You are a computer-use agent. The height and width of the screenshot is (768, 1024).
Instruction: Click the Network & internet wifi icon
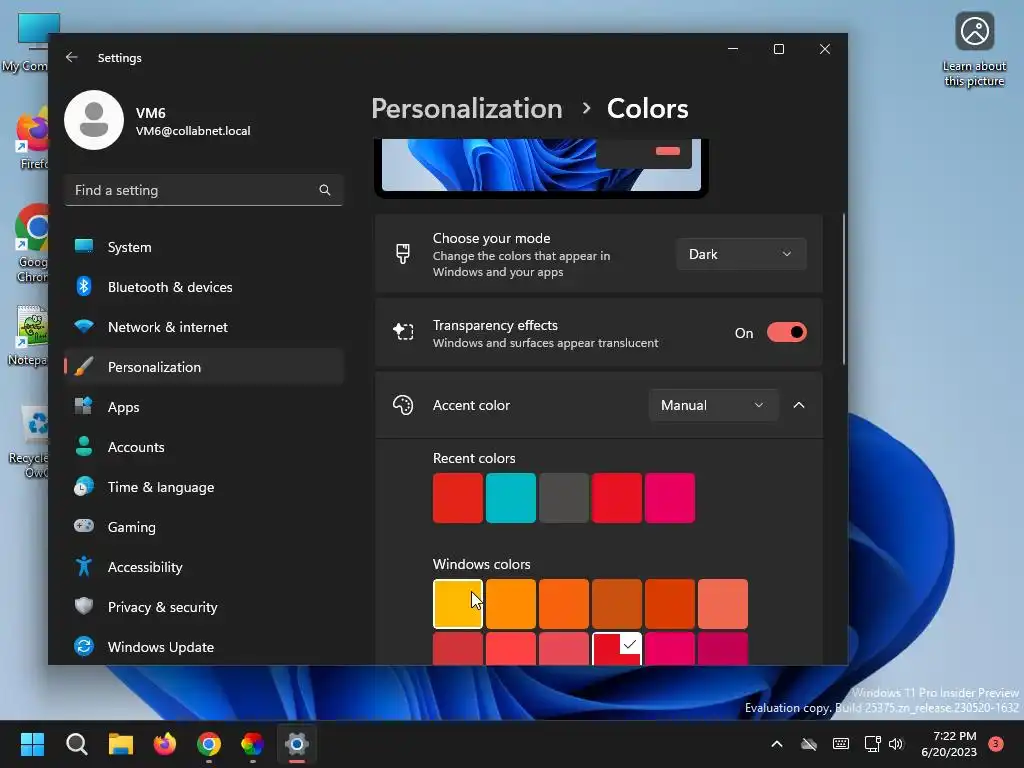click(84, 326)
